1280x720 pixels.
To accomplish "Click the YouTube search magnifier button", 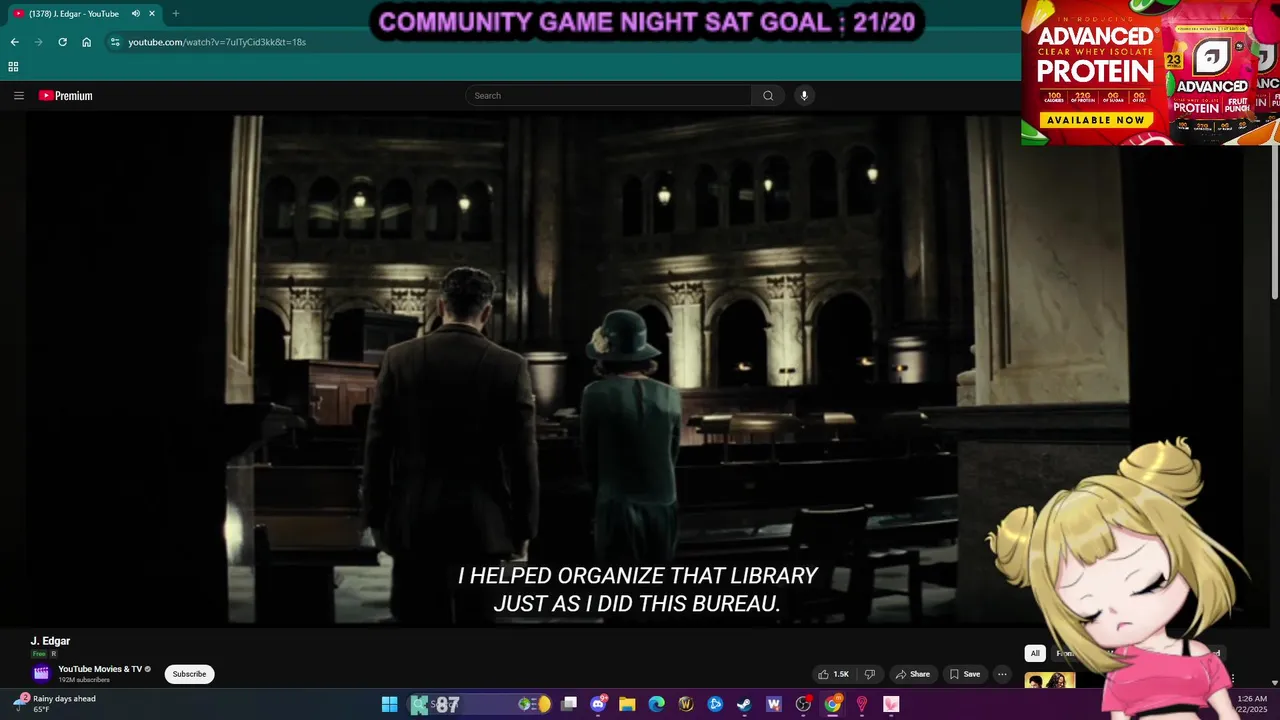I will (768, 96).
